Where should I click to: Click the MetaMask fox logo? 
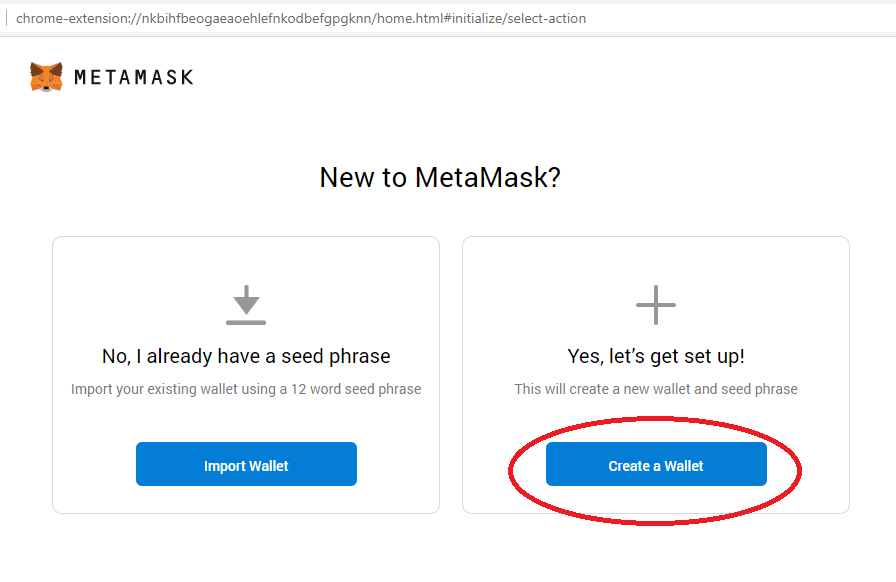(x=46, y=77)
